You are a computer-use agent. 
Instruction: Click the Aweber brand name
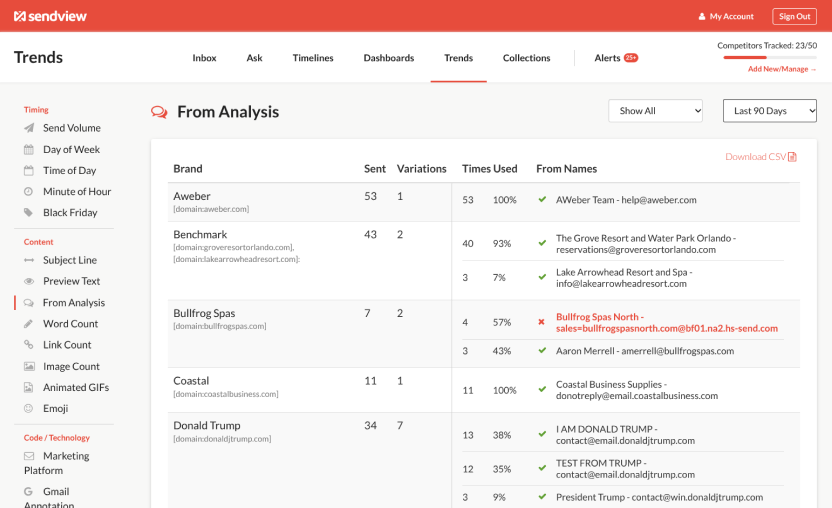192,196
